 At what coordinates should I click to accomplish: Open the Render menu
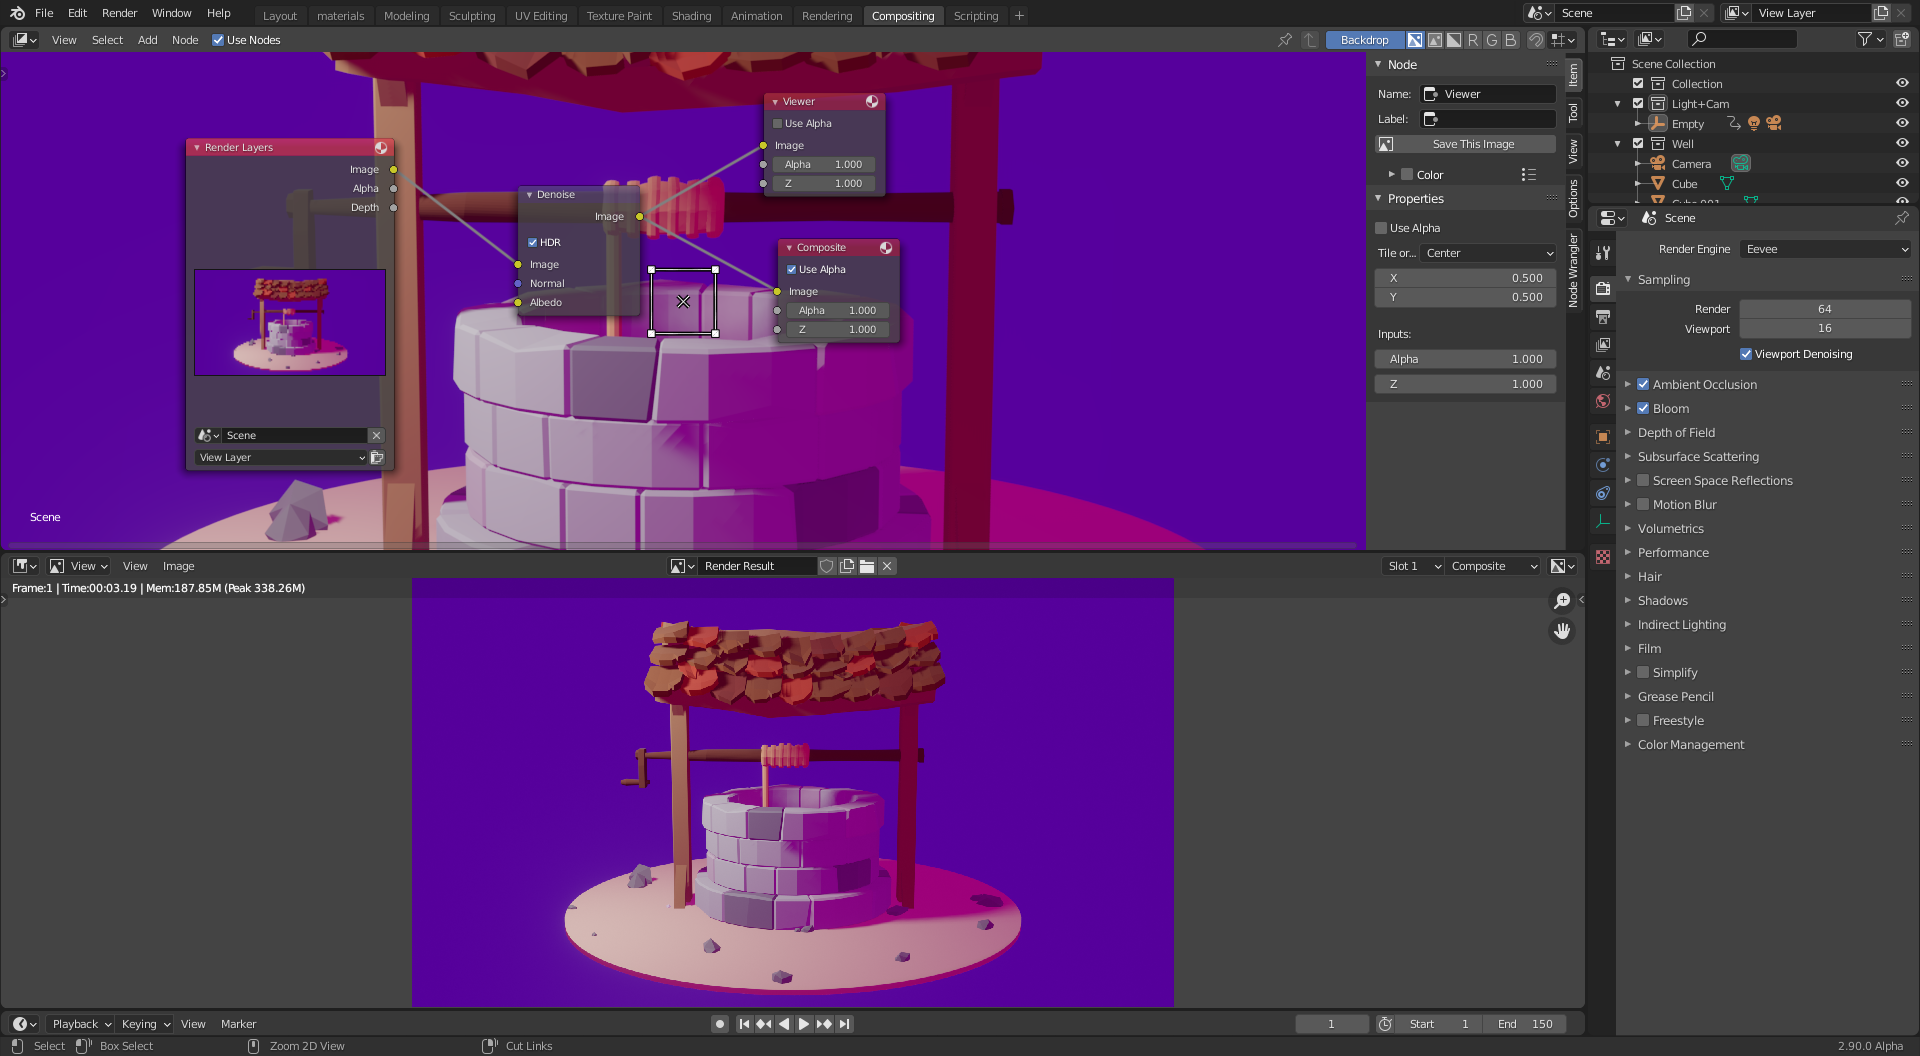(119, 13)
